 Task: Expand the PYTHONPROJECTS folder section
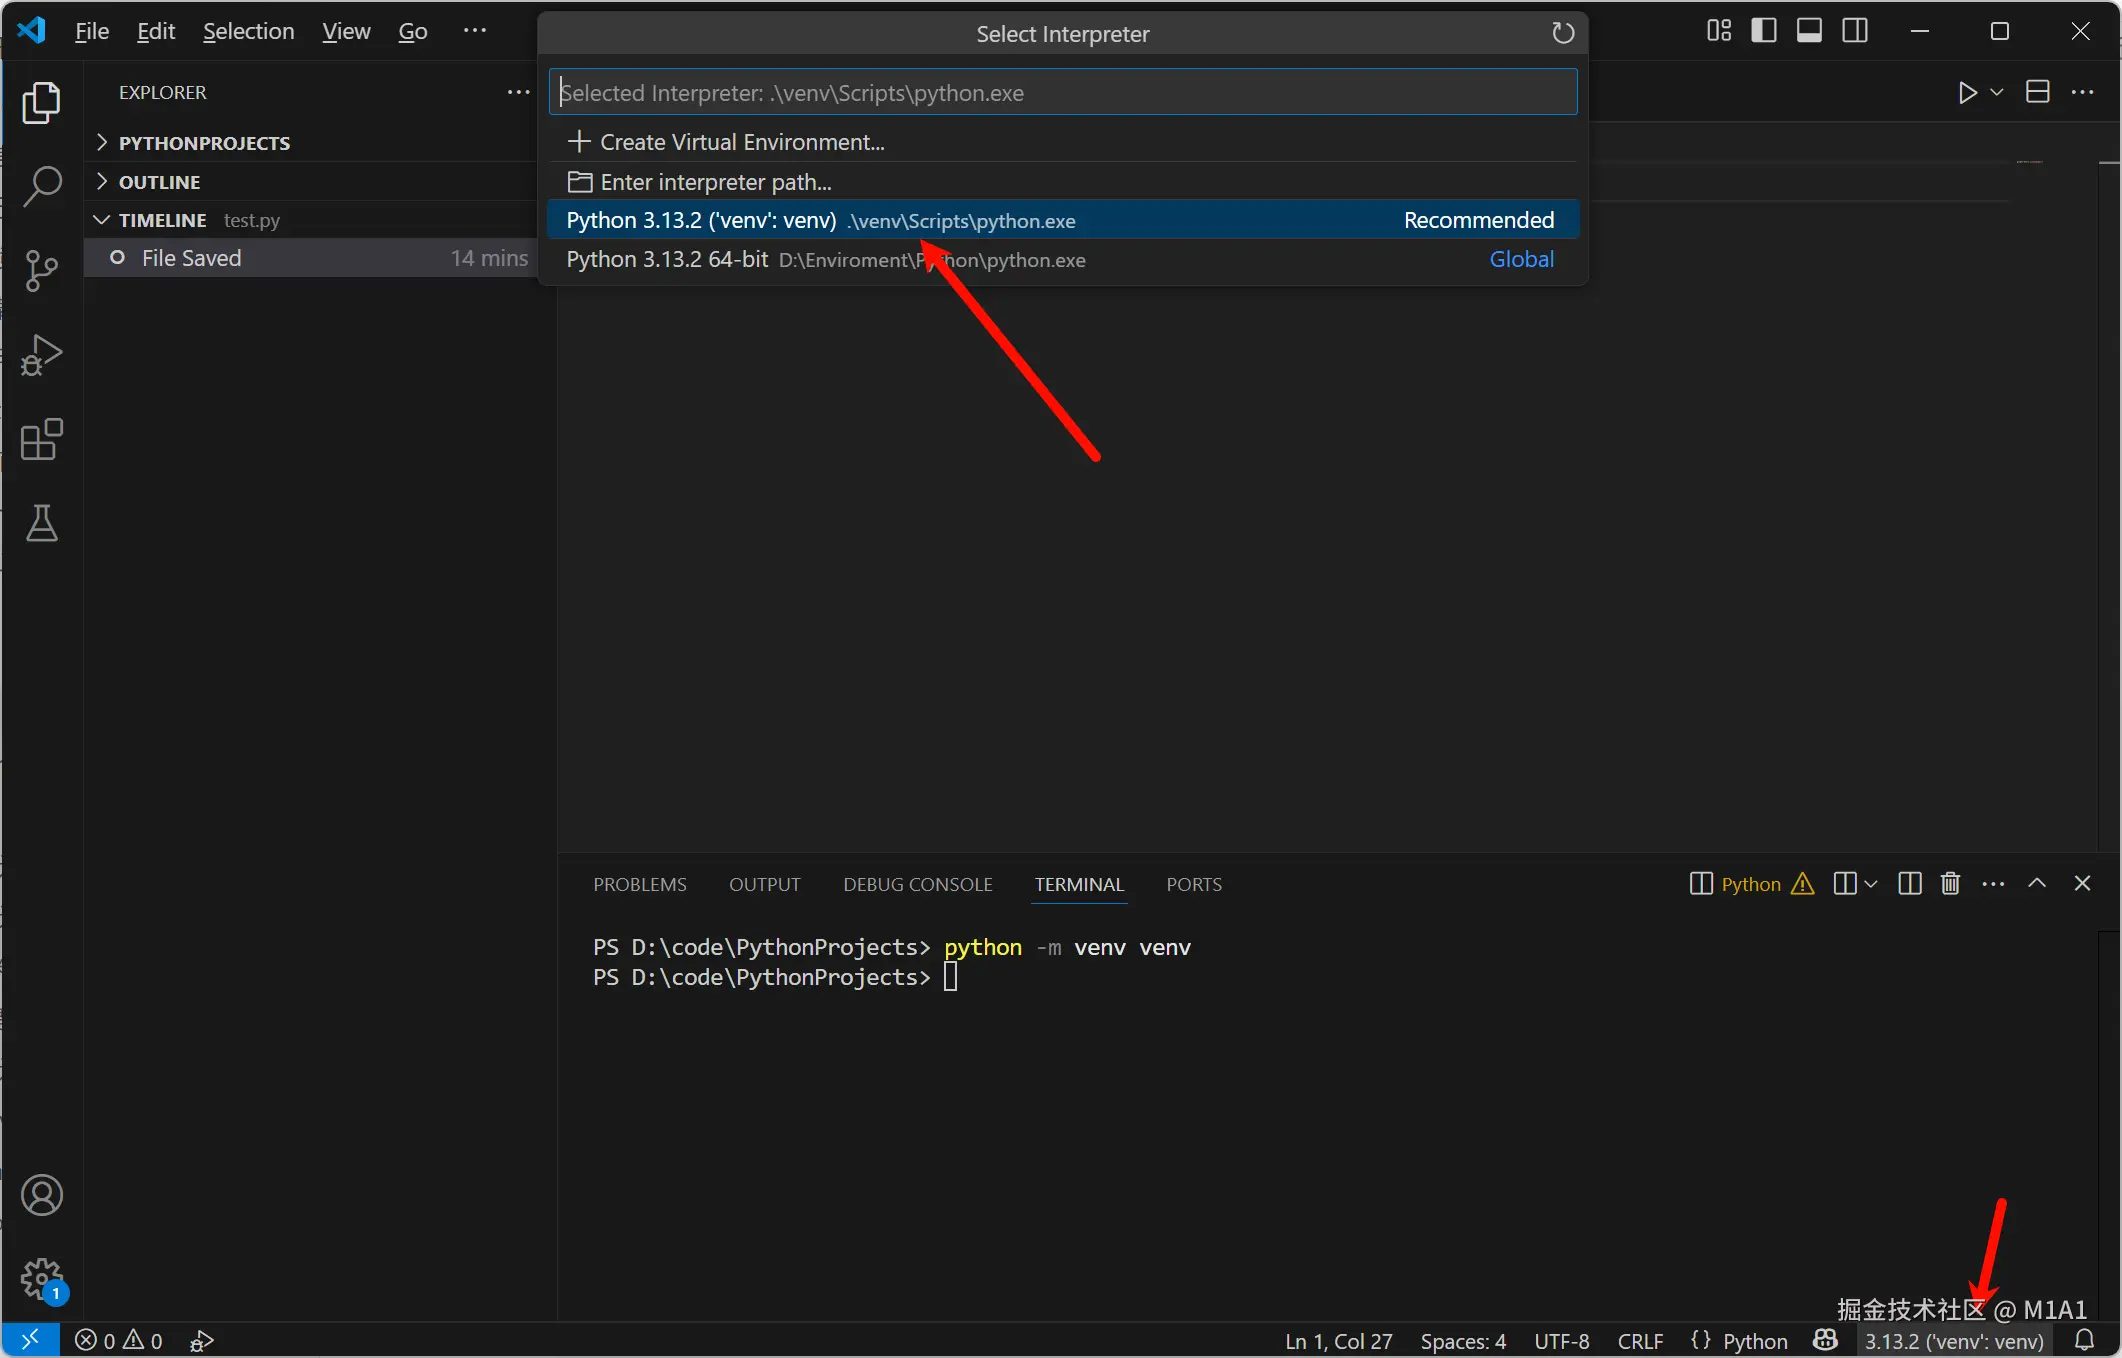(x=204, y=143)
